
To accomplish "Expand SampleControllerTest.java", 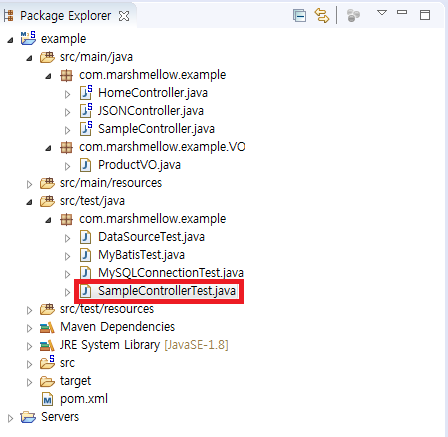I will [67, 292].
